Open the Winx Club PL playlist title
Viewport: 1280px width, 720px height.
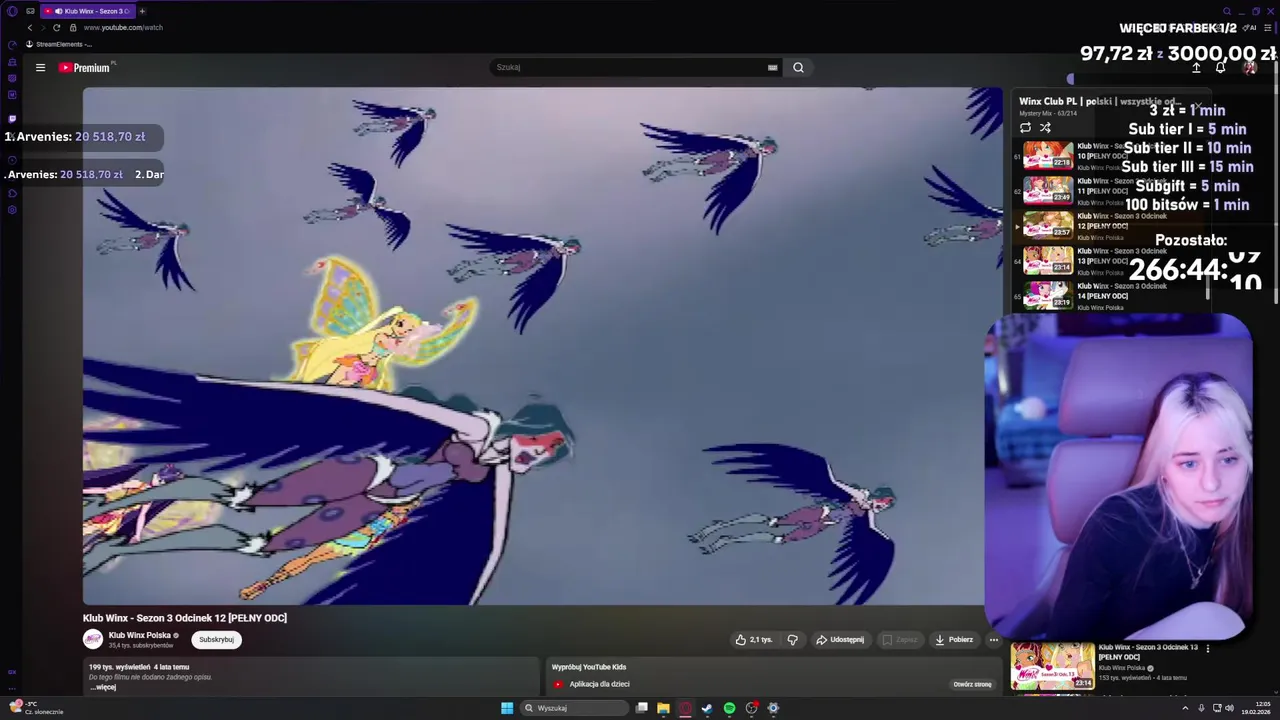click(1100, 101)
